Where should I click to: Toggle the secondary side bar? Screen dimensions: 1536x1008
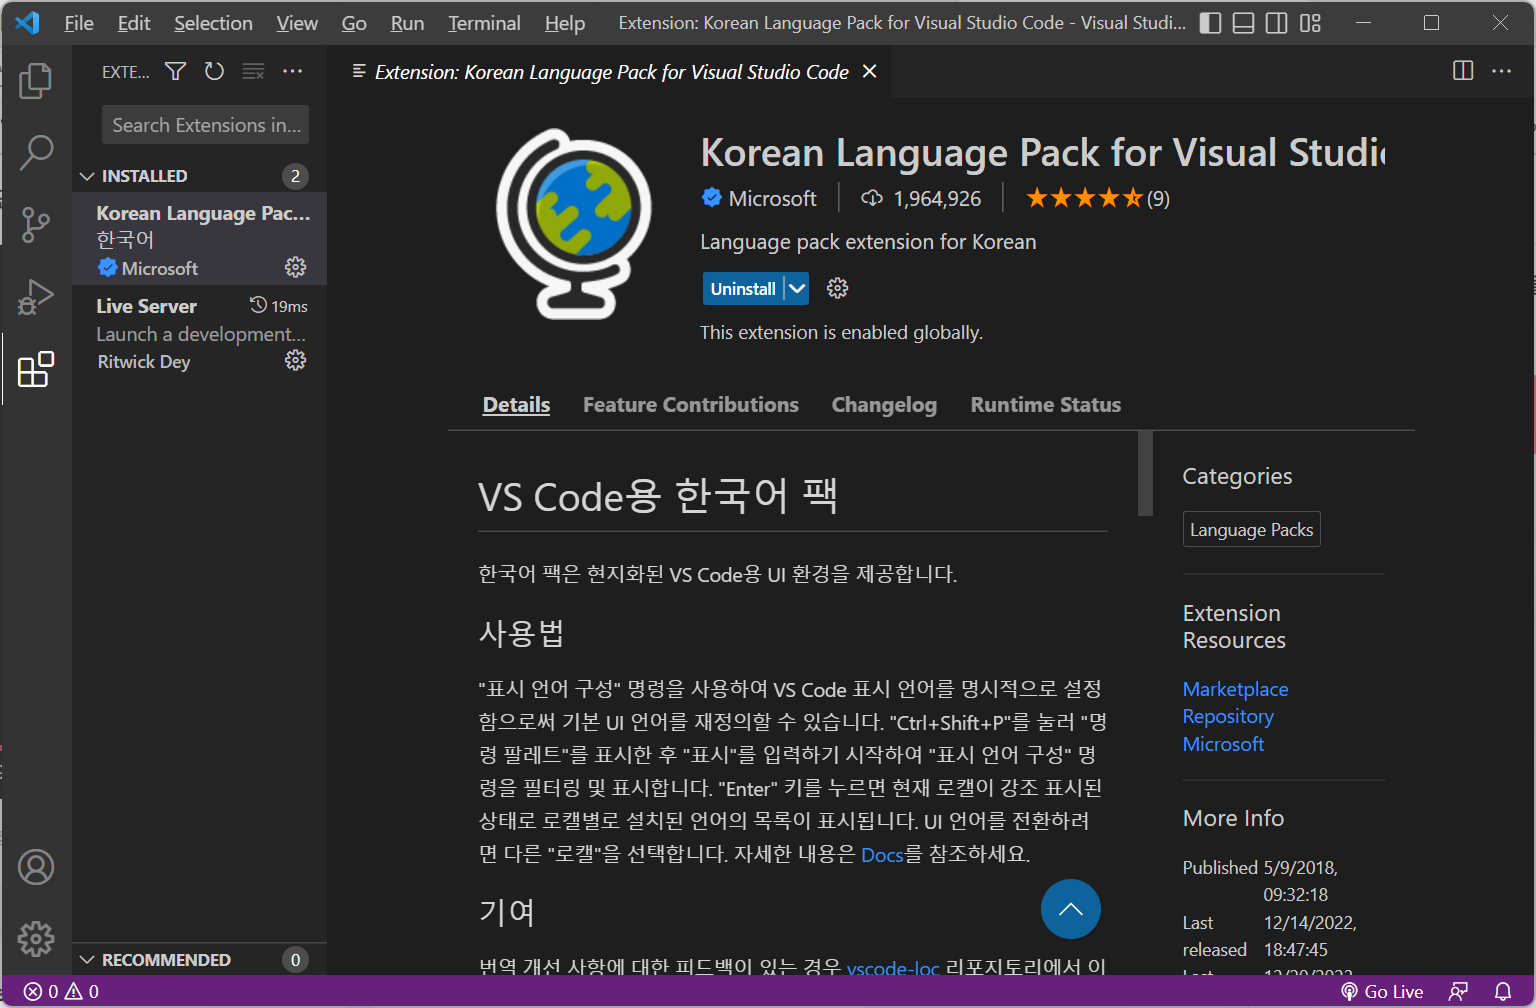[x=1276, y=23]
